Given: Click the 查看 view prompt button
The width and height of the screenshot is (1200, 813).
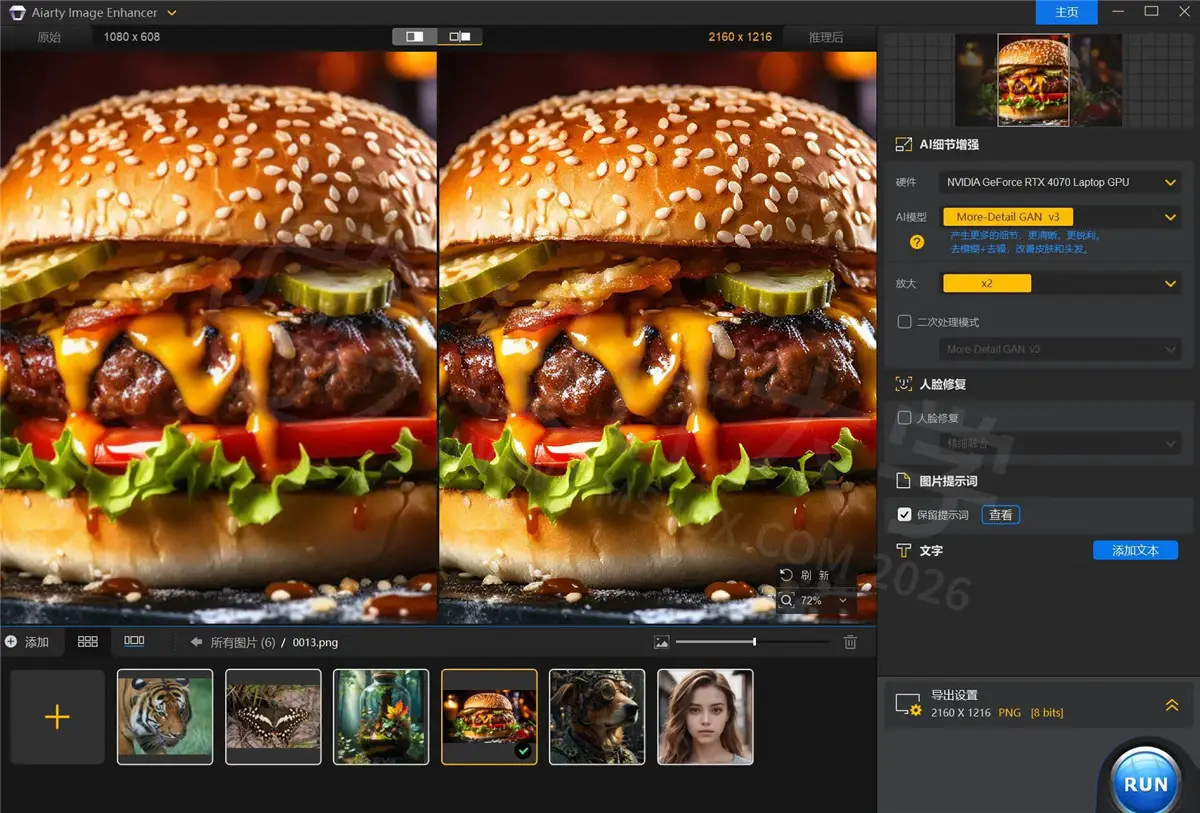Looking at the screenshot, I should point(1000,515).
